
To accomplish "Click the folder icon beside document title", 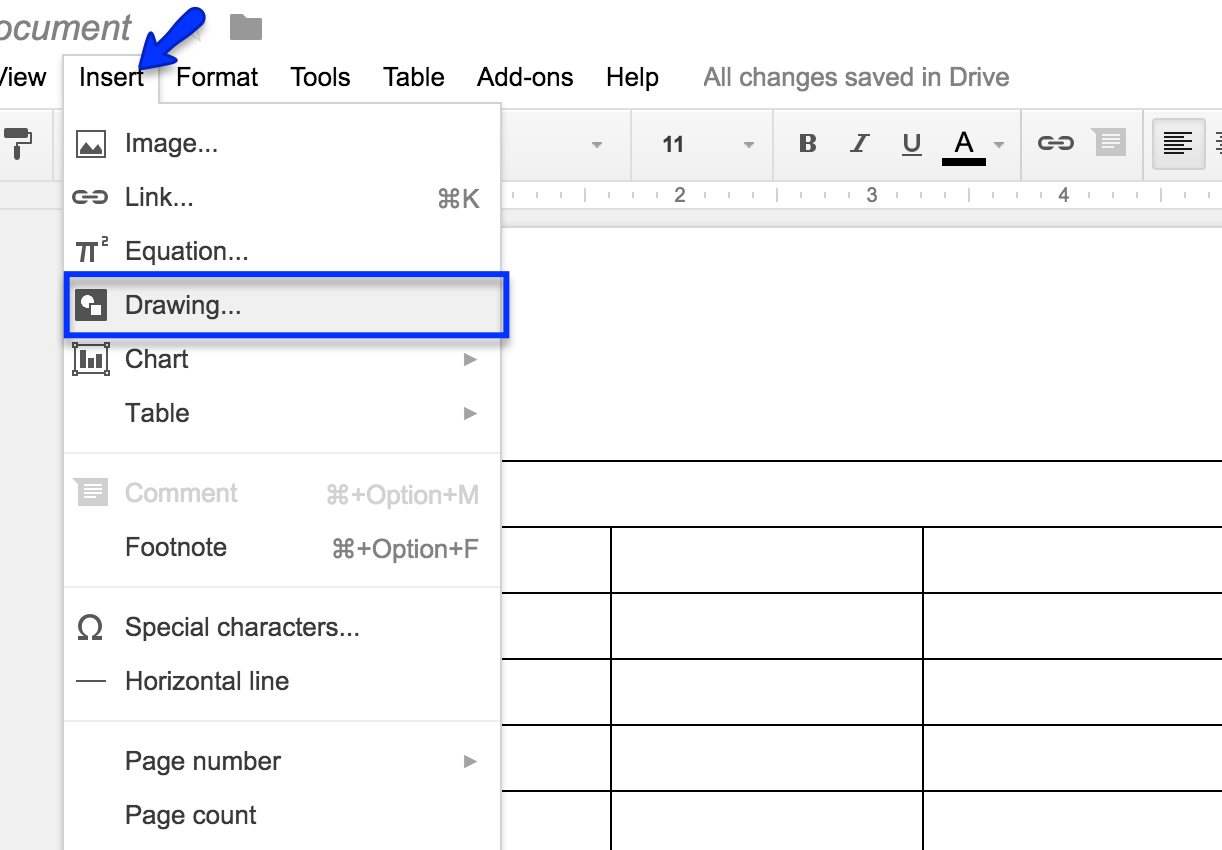I will pyautogui.click(x=245, y=27).
